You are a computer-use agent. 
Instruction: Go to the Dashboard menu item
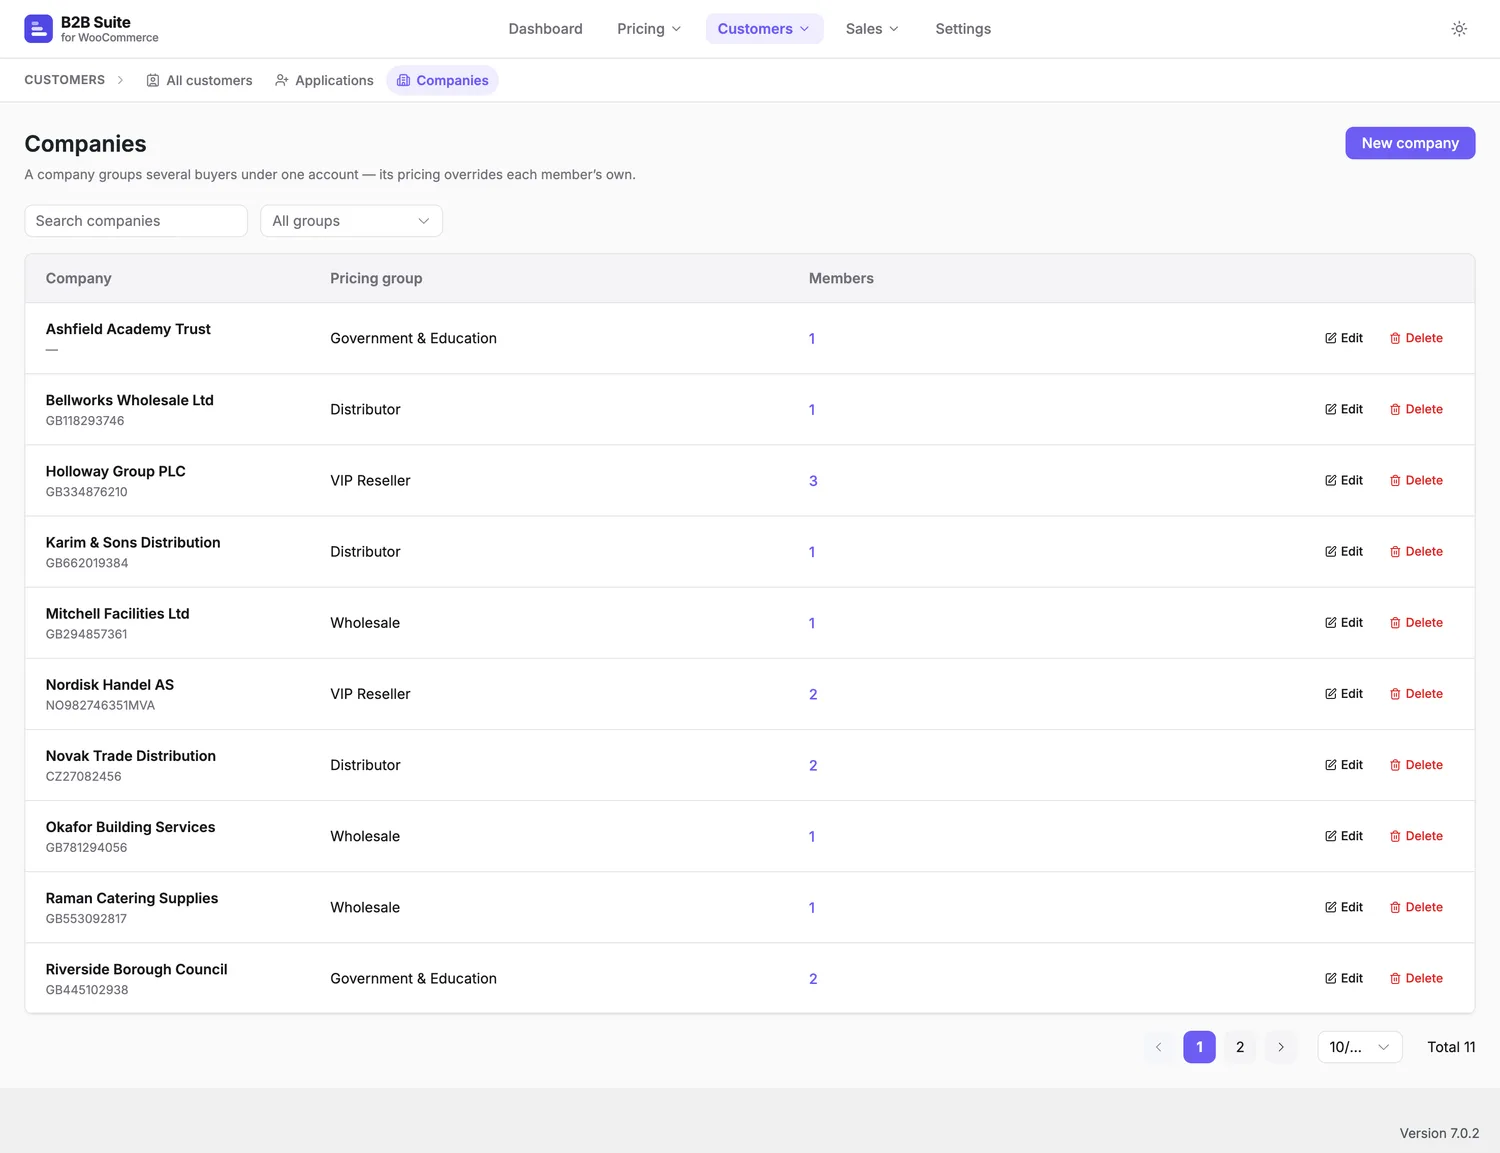click(545, 29)
